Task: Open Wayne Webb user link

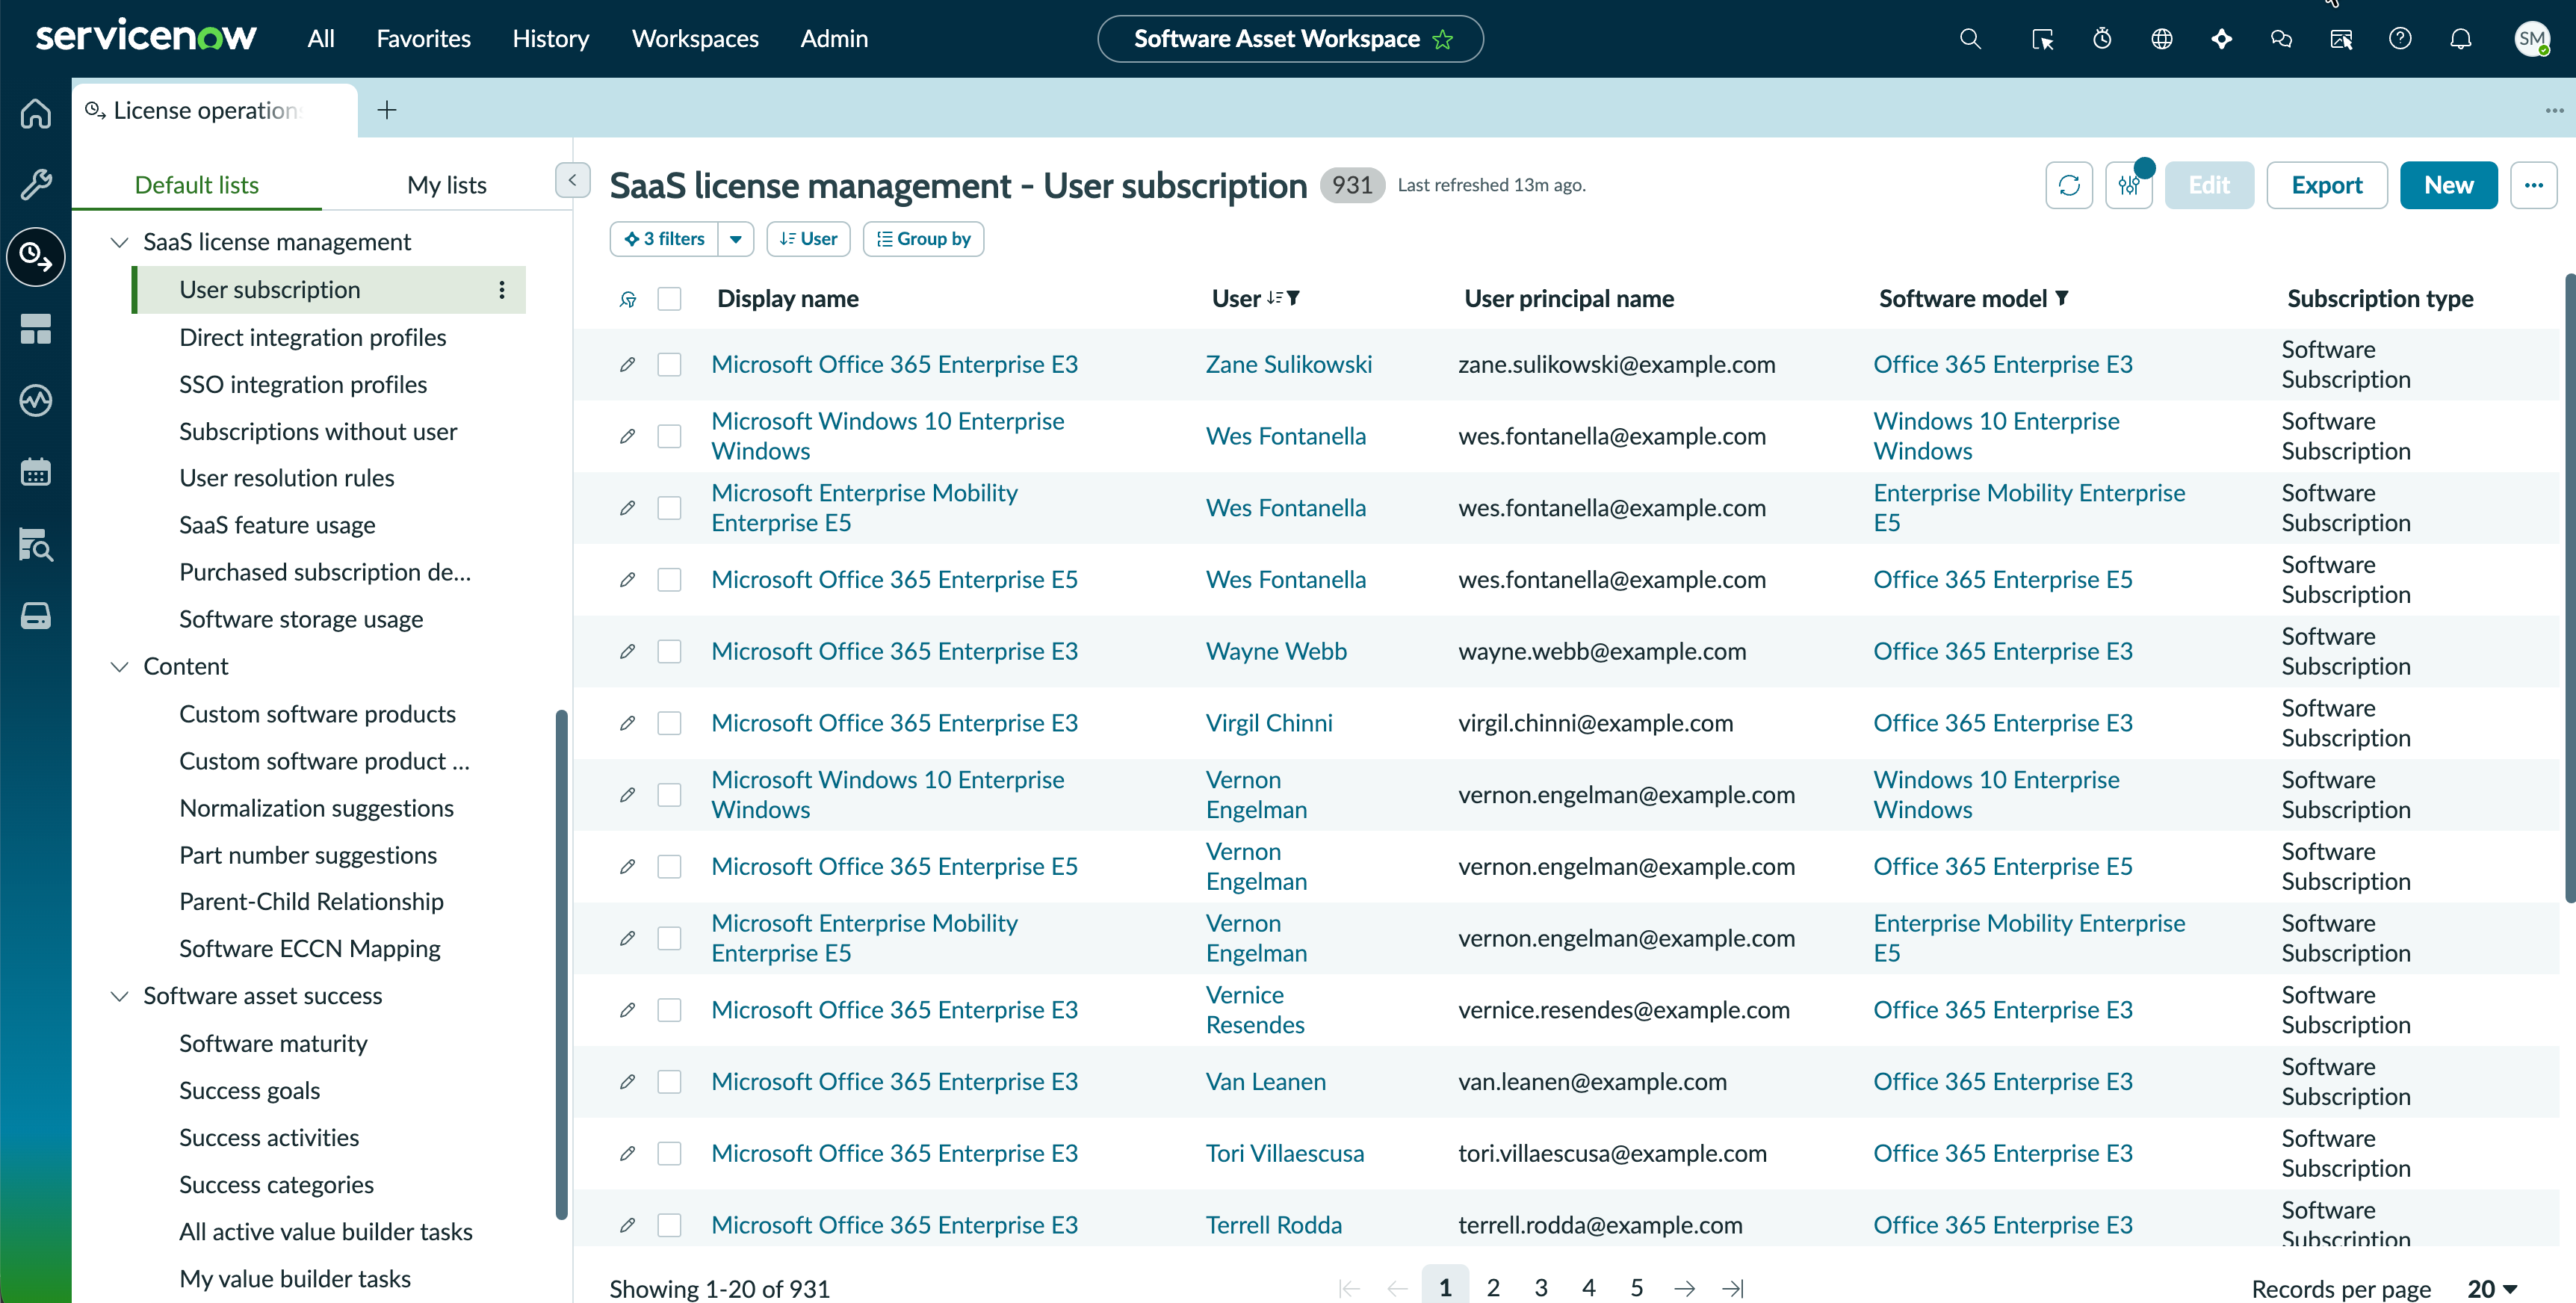Action: (x=1276, y=651)
